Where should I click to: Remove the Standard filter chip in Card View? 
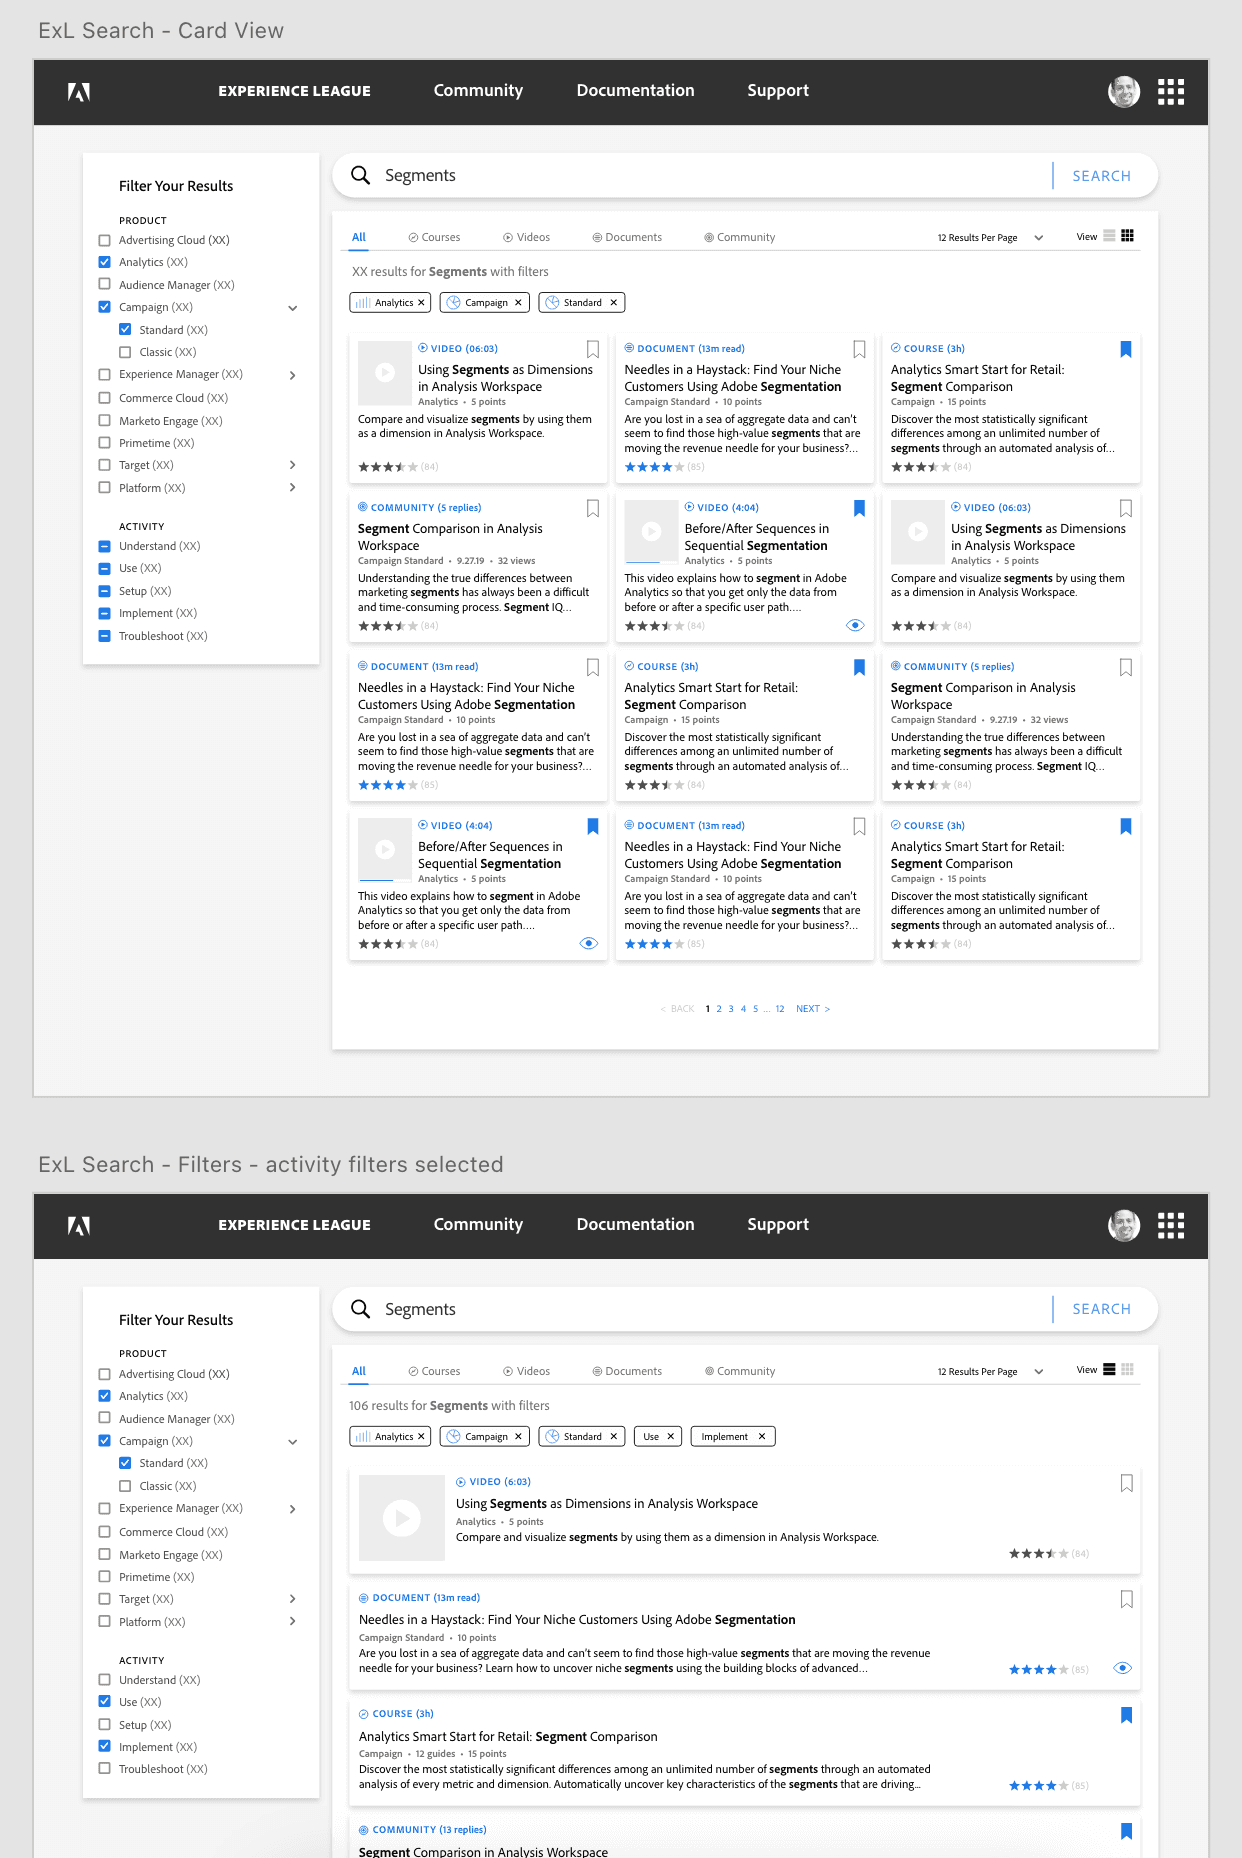[614, 302]
